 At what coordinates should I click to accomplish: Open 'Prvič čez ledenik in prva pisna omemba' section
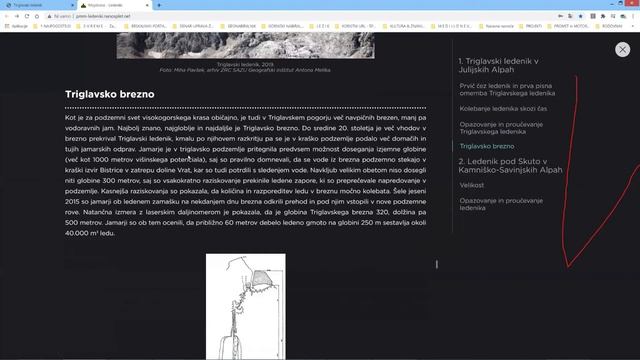pyautogui.click(x=507, y=89)
